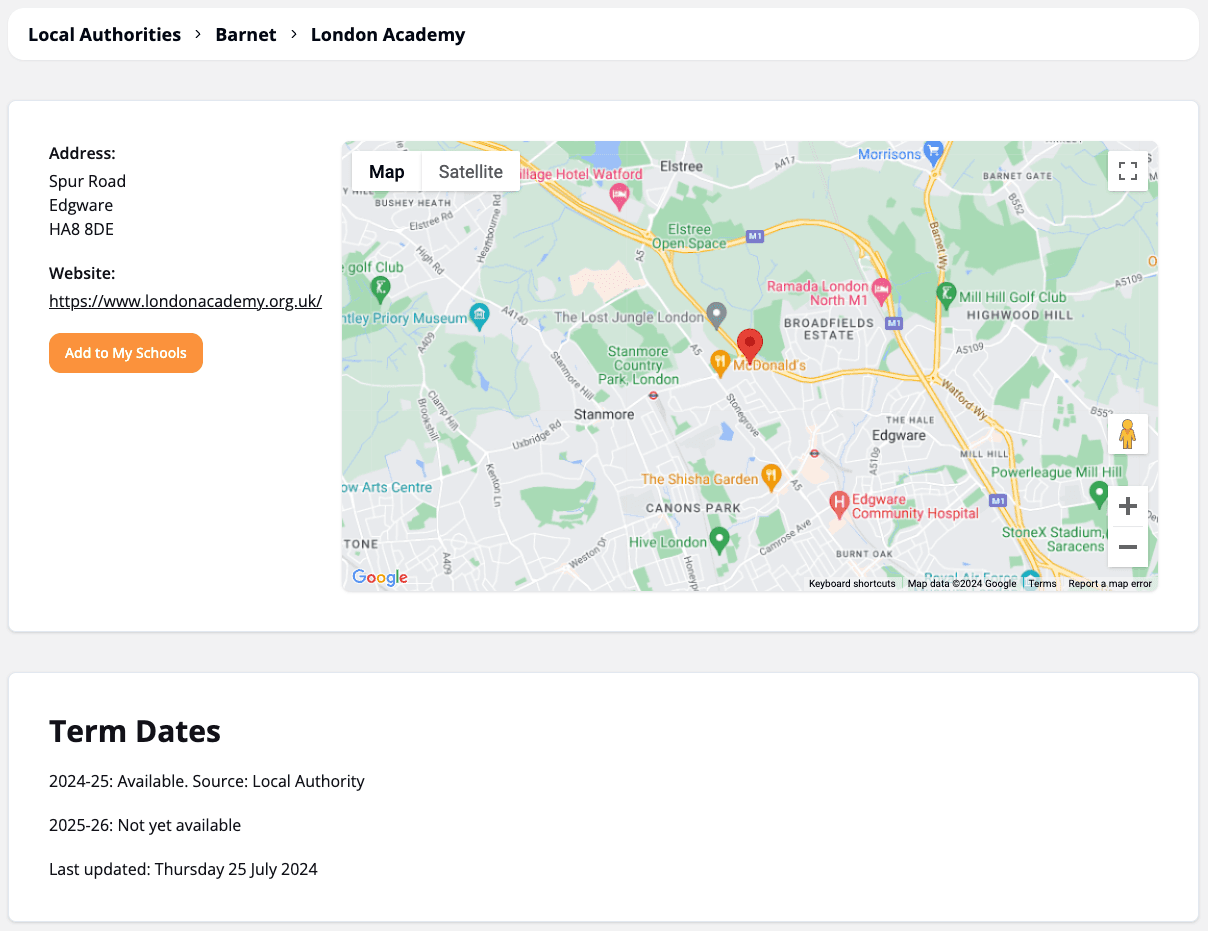The width and height of the screenshot is (1208, 931).
Task: Select the McDonald's restaurant marker
Action: coord(719,364)
